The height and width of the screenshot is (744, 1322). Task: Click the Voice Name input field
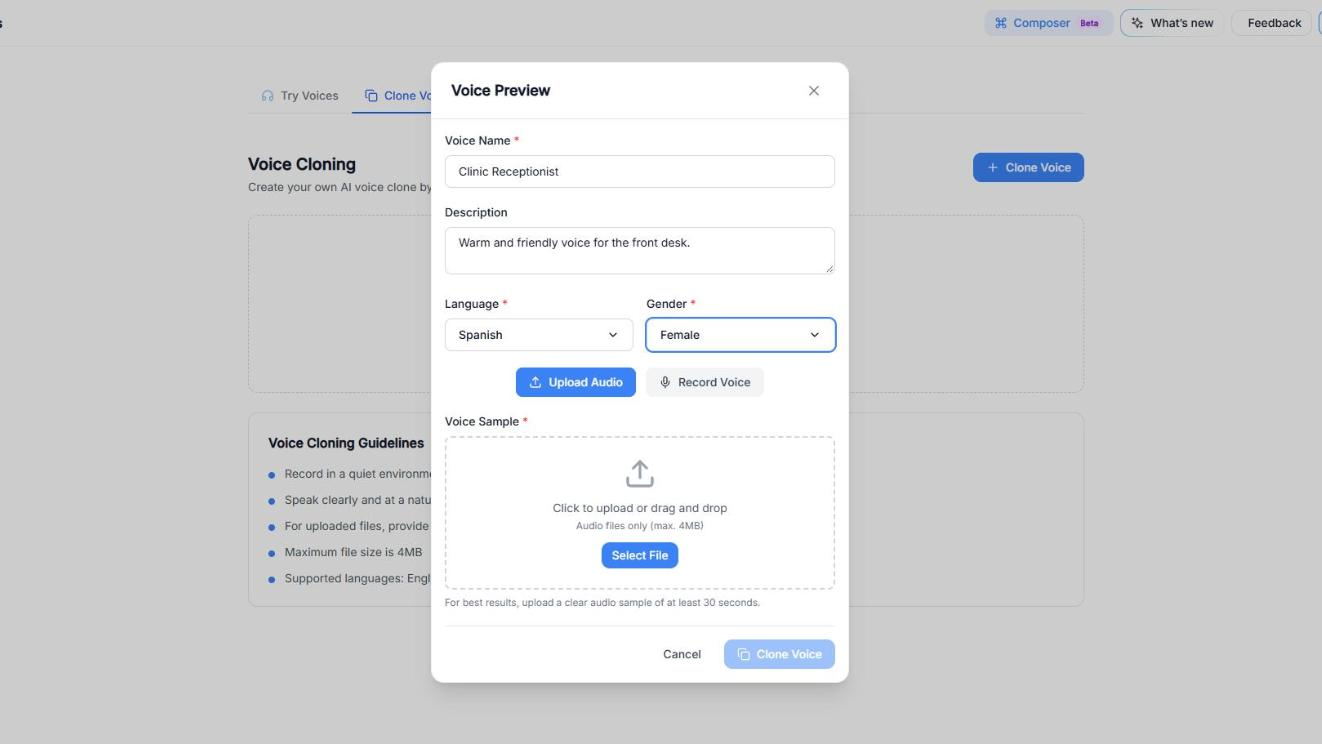coord(640,171)
